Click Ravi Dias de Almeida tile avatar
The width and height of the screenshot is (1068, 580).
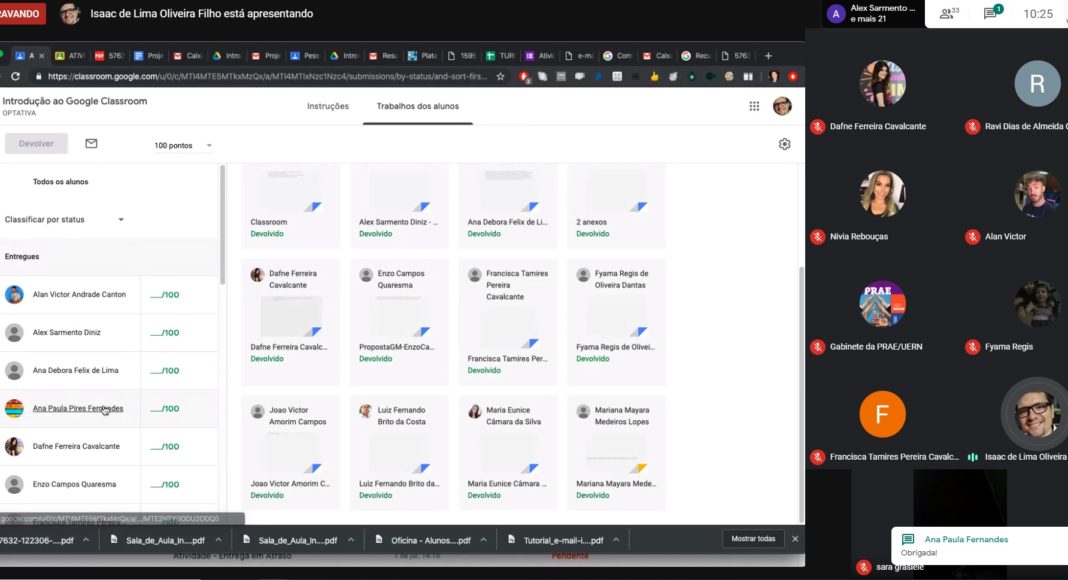pos(1037,83)
